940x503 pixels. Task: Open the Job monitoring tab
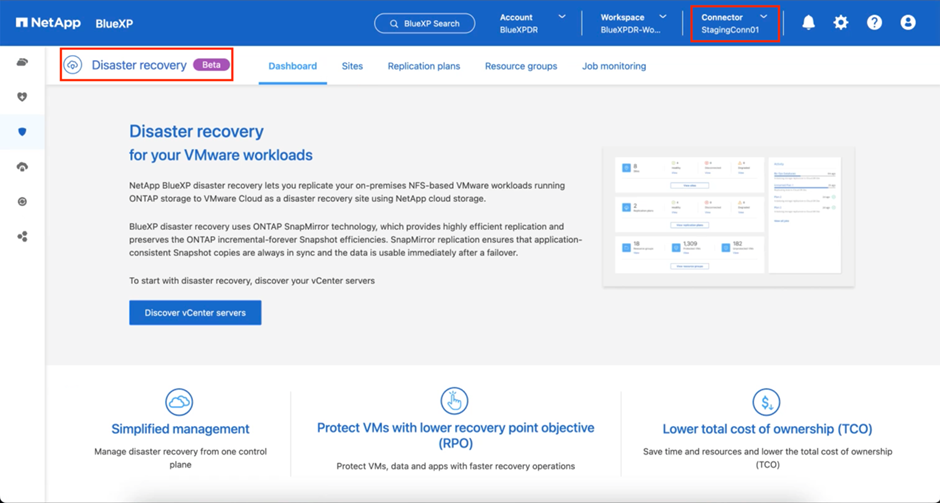614,66
